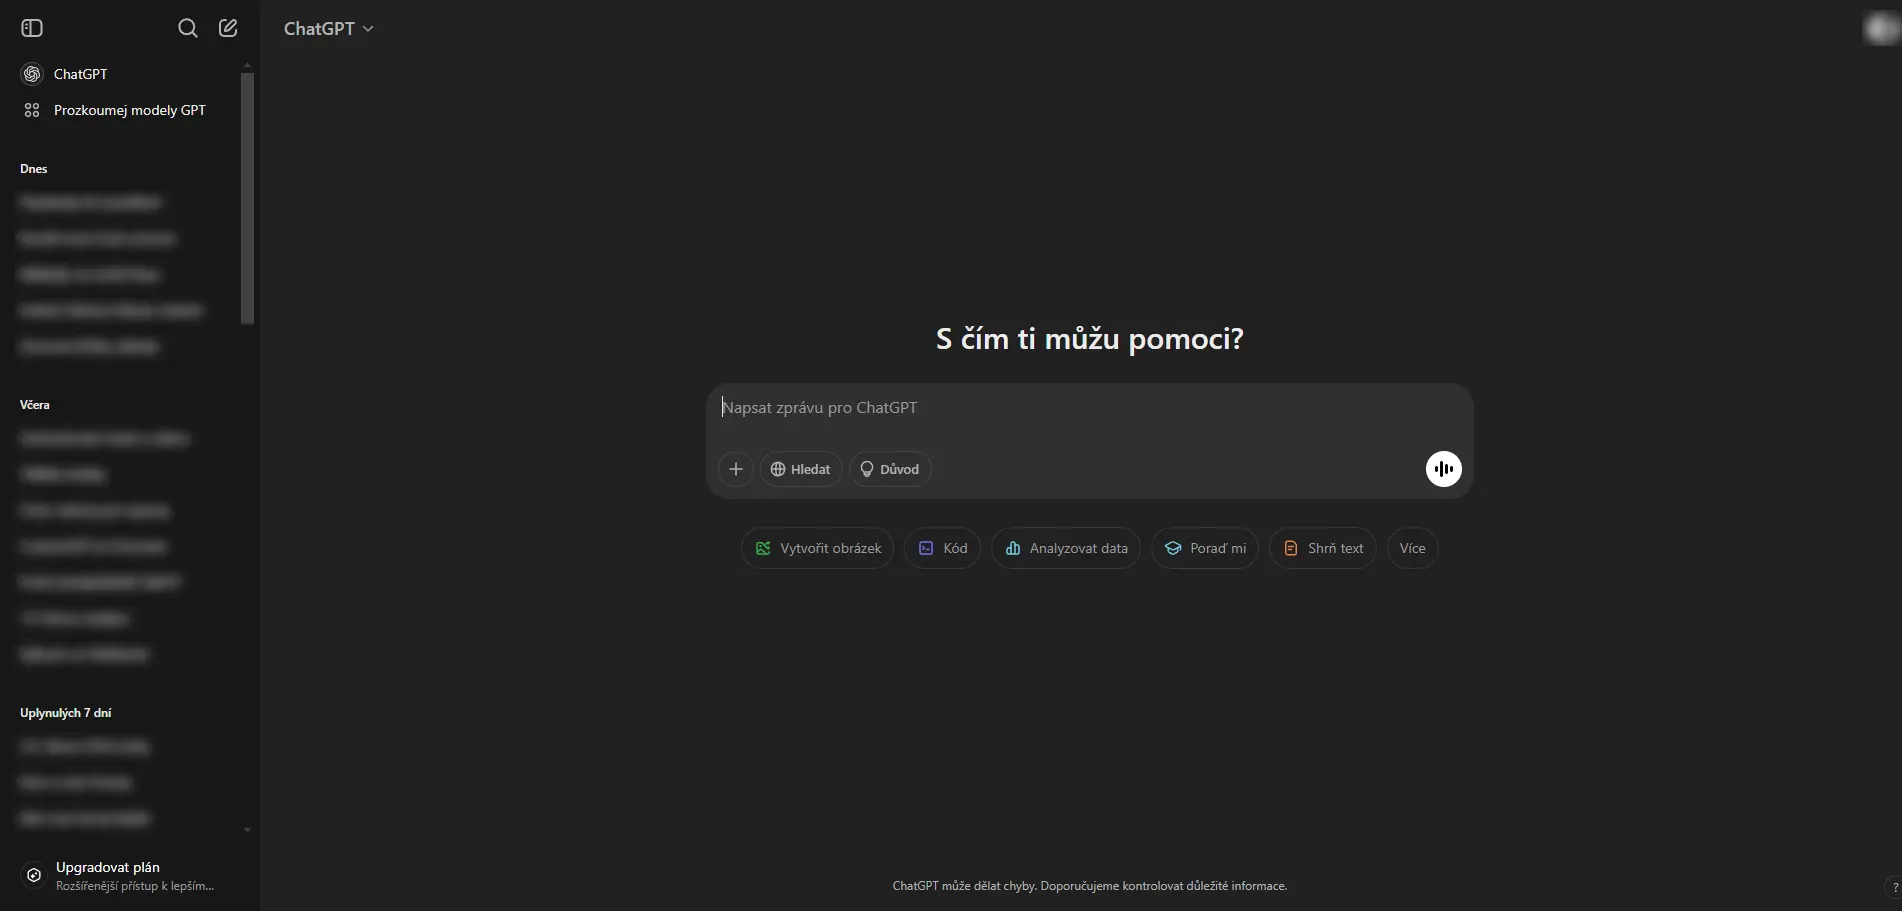This screenshot has height=911, width=1902.
Task: Click the Uplynulých 7 dní heading
Action: [x=66, y=713]
